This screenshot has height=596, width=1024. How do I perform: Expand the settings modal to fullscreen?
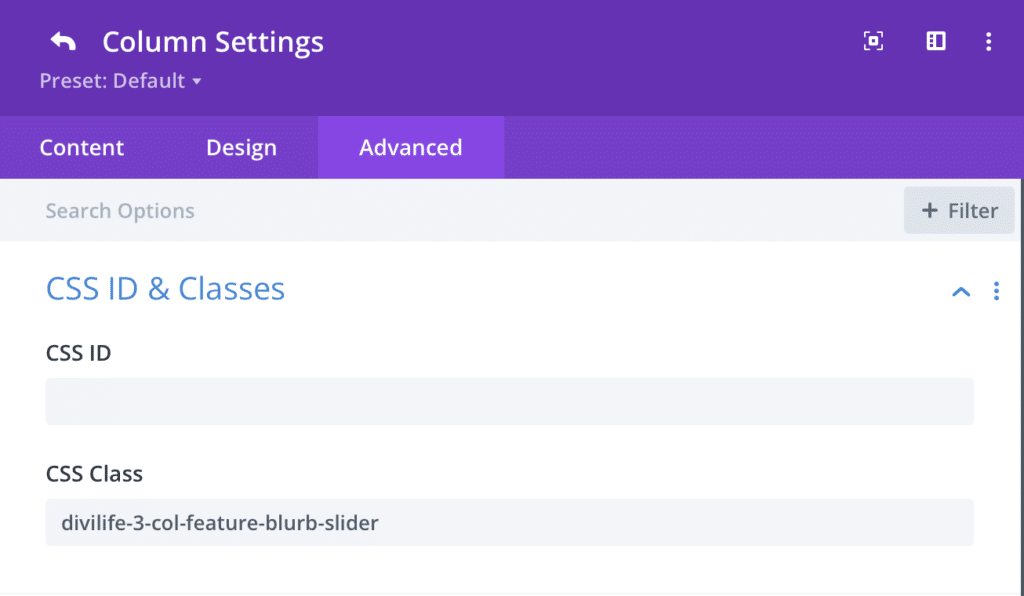(x=873, y=41)
